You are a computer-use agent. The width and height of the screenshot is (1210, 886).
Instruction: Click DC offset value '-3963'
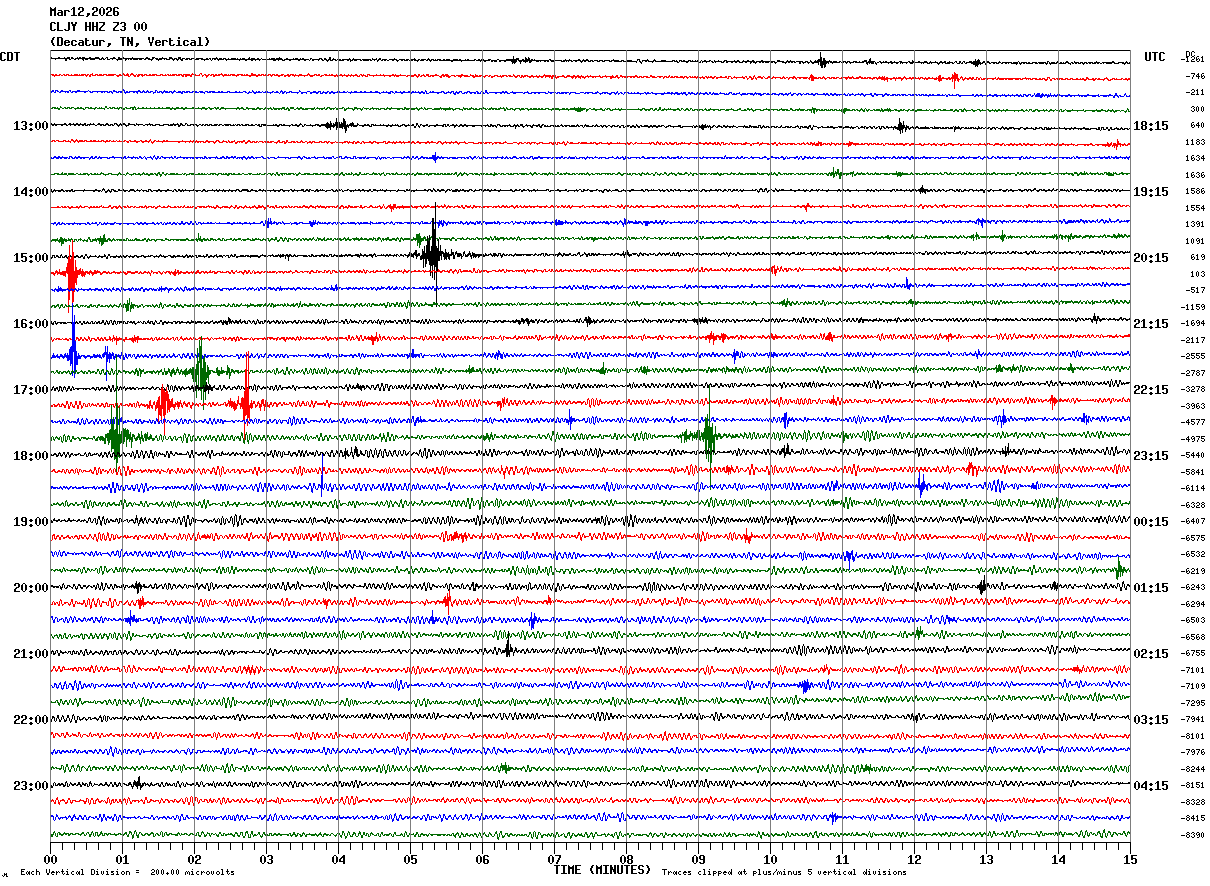[x=1194, y=406]
